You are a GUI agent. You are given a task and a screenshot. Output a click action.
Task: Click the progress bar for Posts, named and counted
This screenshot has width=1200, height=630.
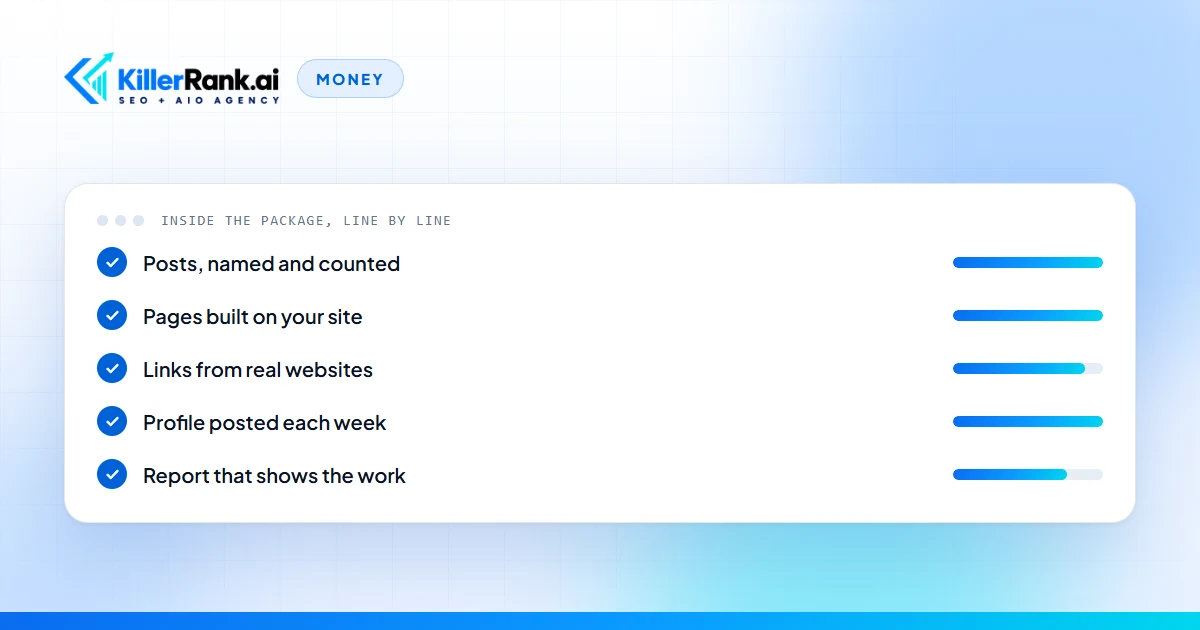[x=1028, y=263]
